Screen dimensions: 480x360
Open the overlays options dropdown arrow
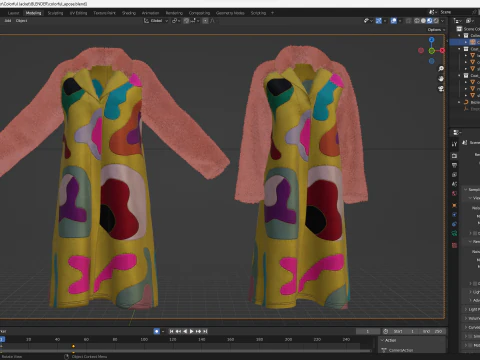click(400, 21)
